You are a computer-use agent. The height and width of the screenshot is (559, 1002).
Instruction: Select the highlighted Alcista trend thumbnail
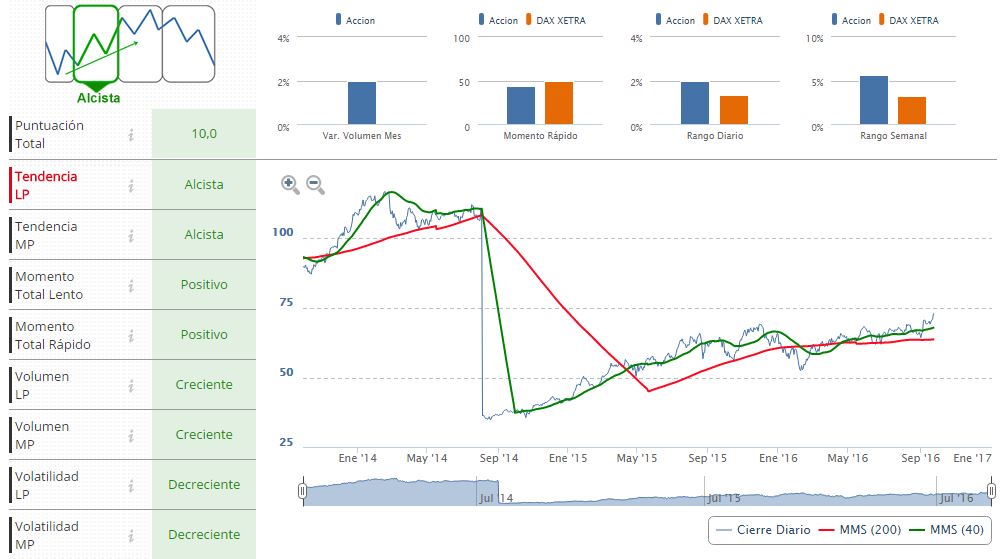(97, 44)
